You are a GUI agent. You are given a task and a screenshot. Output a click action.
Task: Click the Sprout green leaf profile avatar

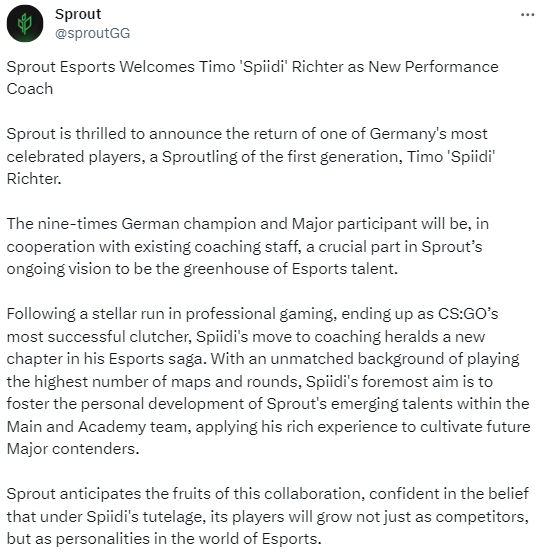pos(25,24)
